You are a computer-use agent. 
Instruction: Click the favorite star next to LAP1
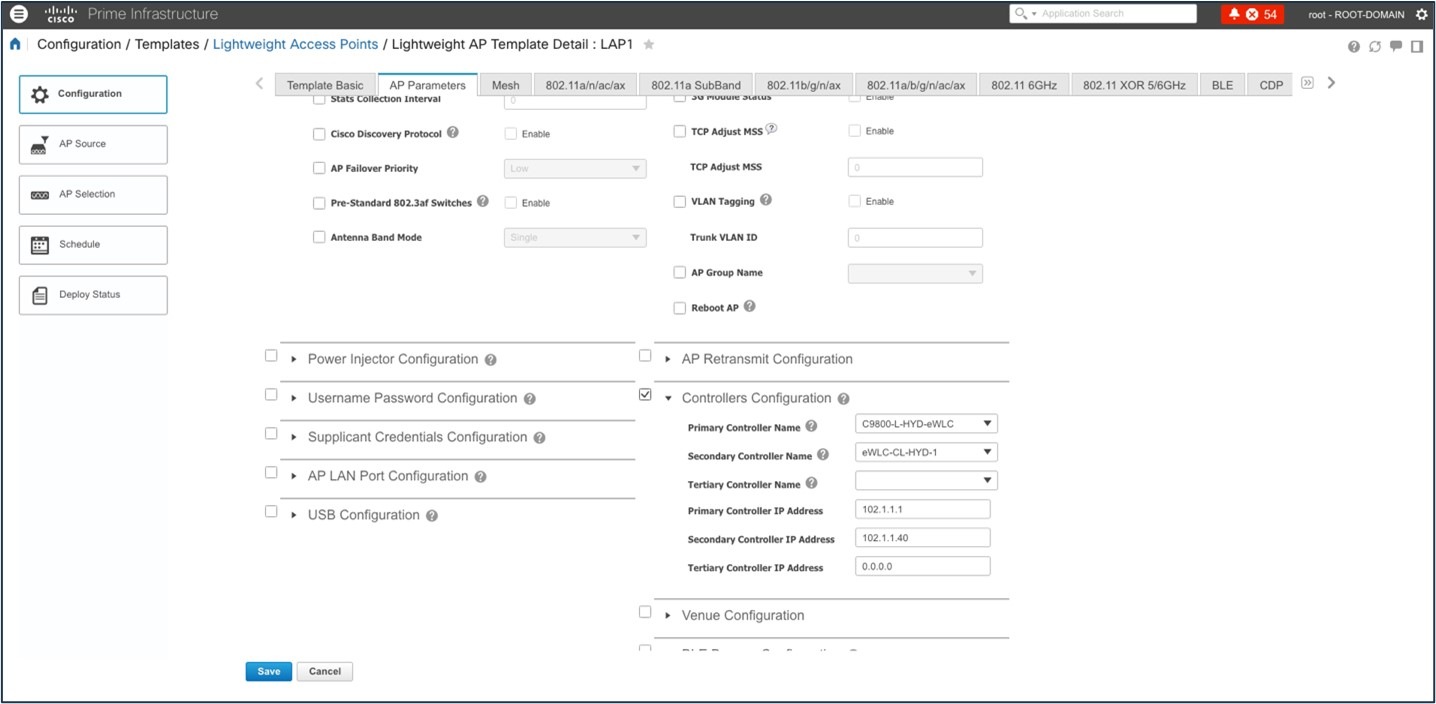650,44
